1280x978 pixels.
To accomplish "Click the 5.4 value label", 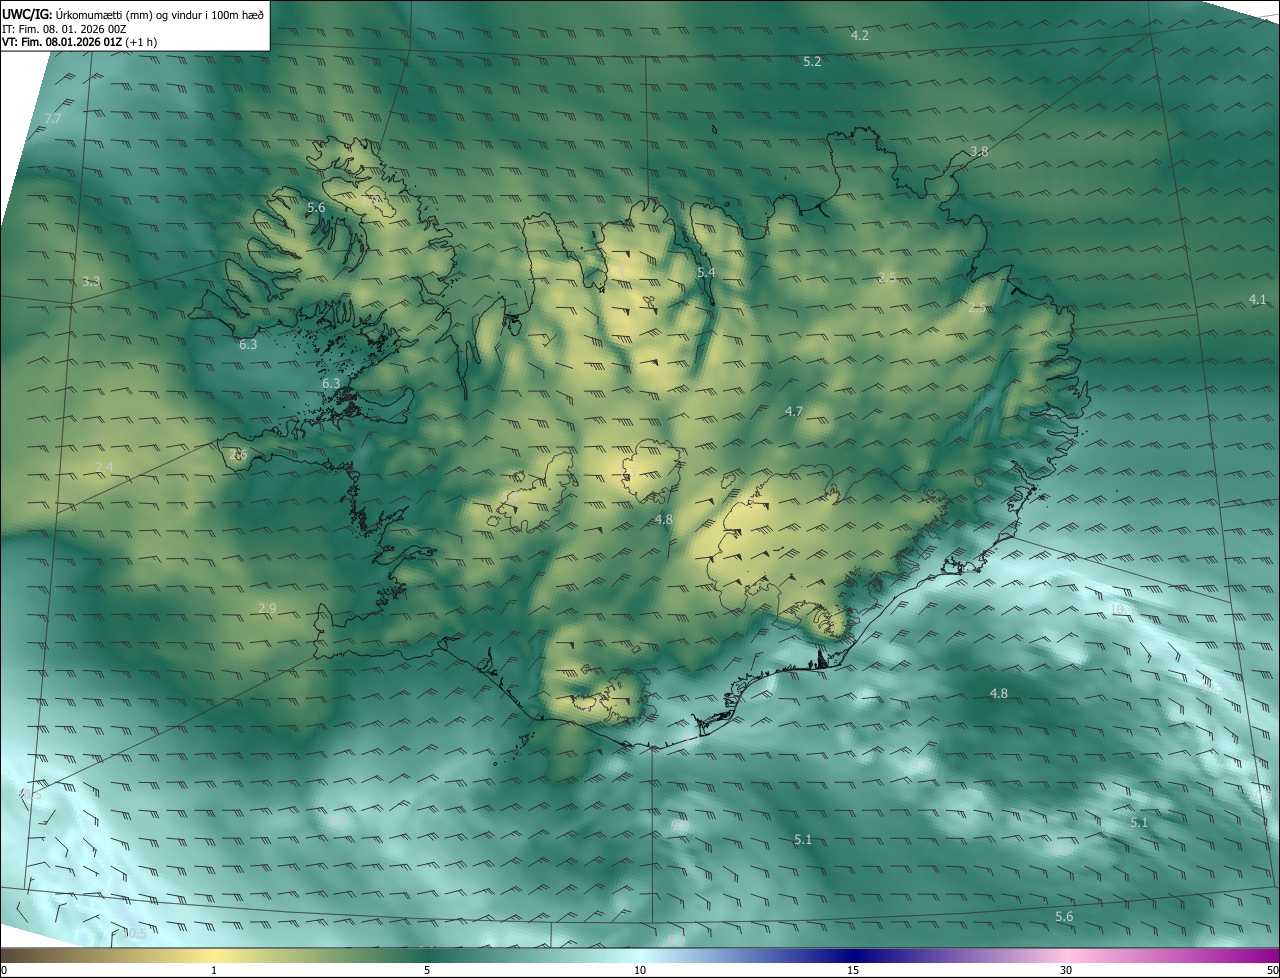I will pos(706,273).
